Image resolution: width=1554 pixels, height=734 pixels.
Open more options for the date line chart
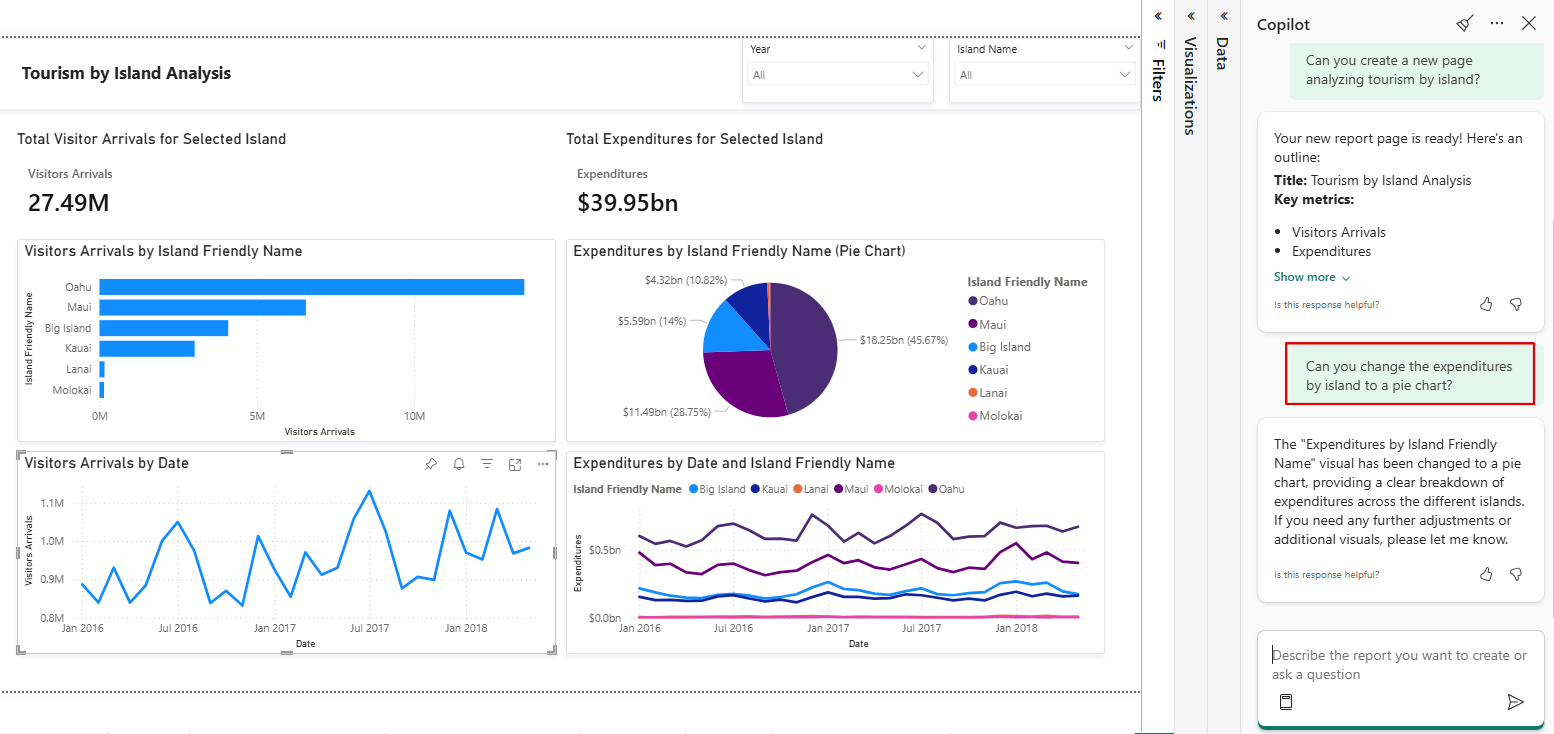tap(543, 464)
